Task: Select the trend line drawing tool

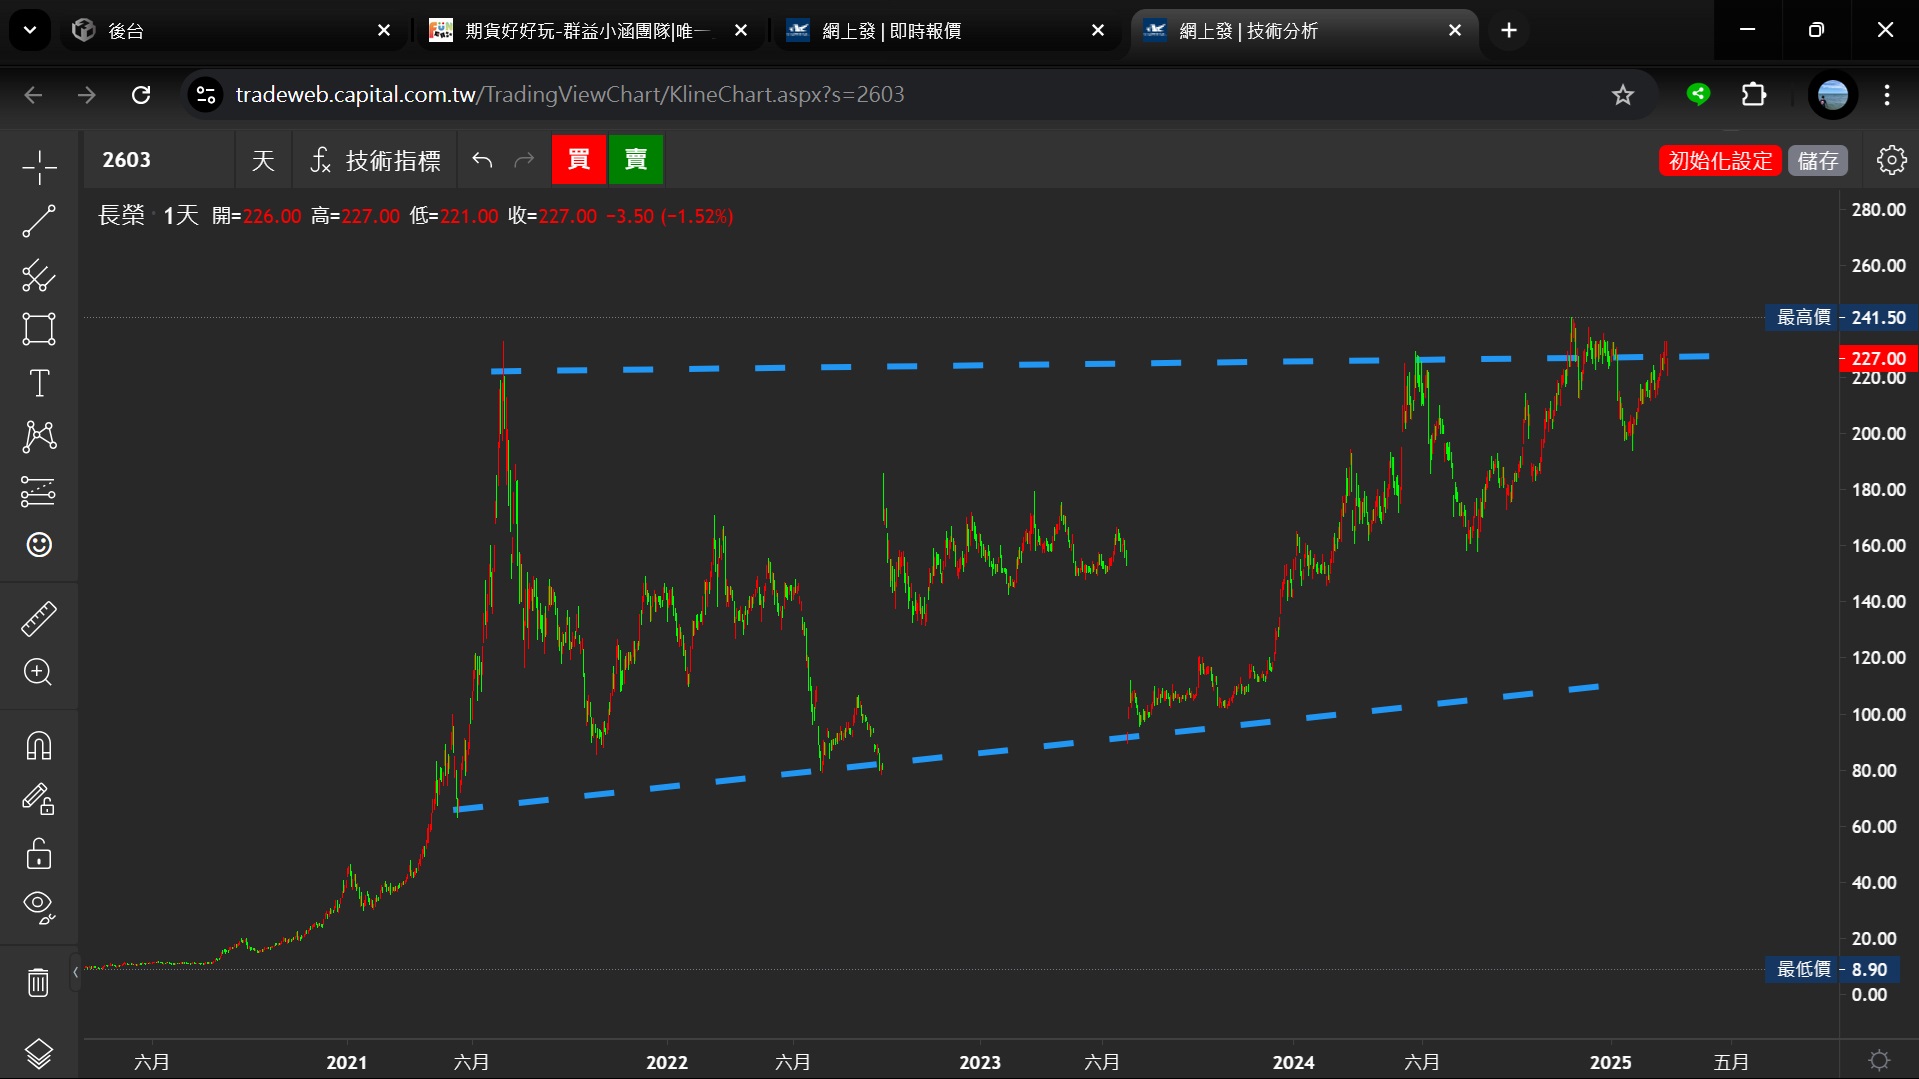Action: click(39, 221)
